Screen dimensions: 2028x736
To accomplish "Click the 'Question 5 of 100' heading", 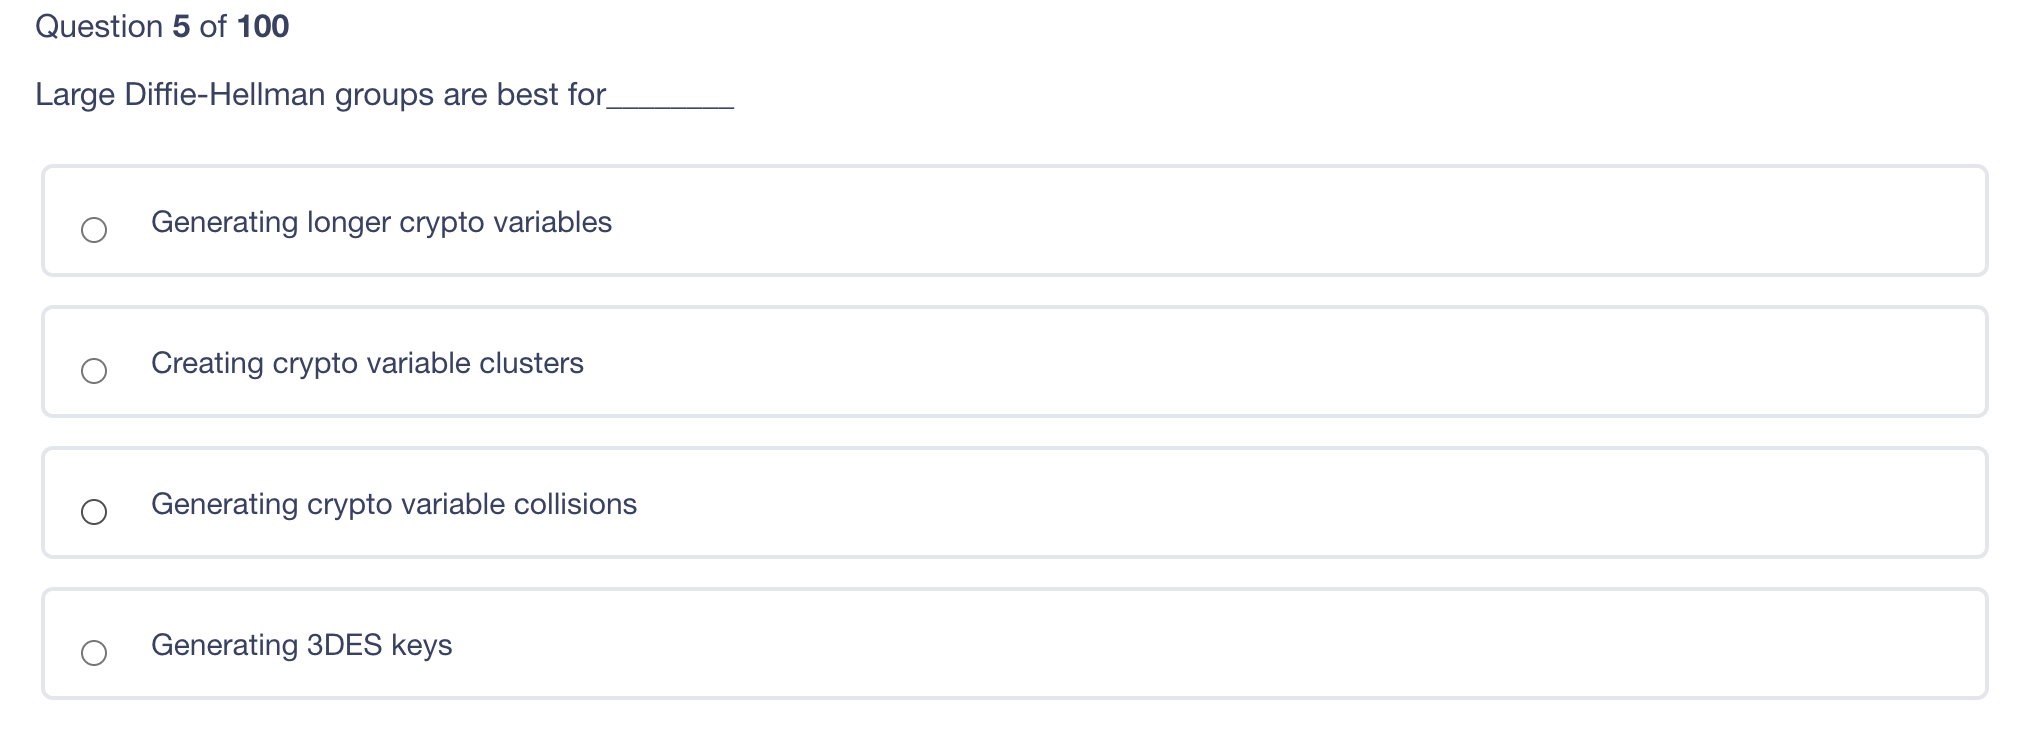I will [x=162, y=26].
